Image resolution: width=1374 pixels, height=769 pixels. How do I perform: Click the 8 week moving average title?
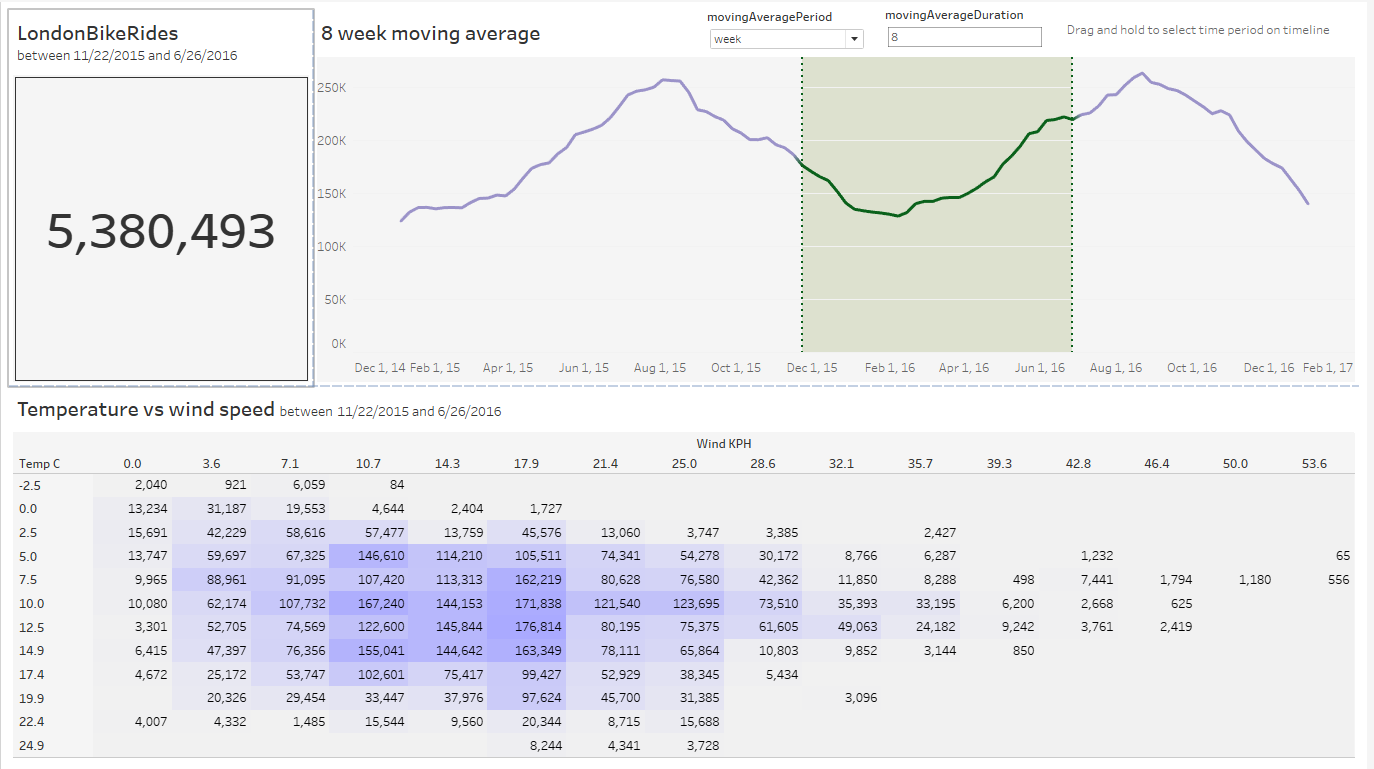point(431,34)
